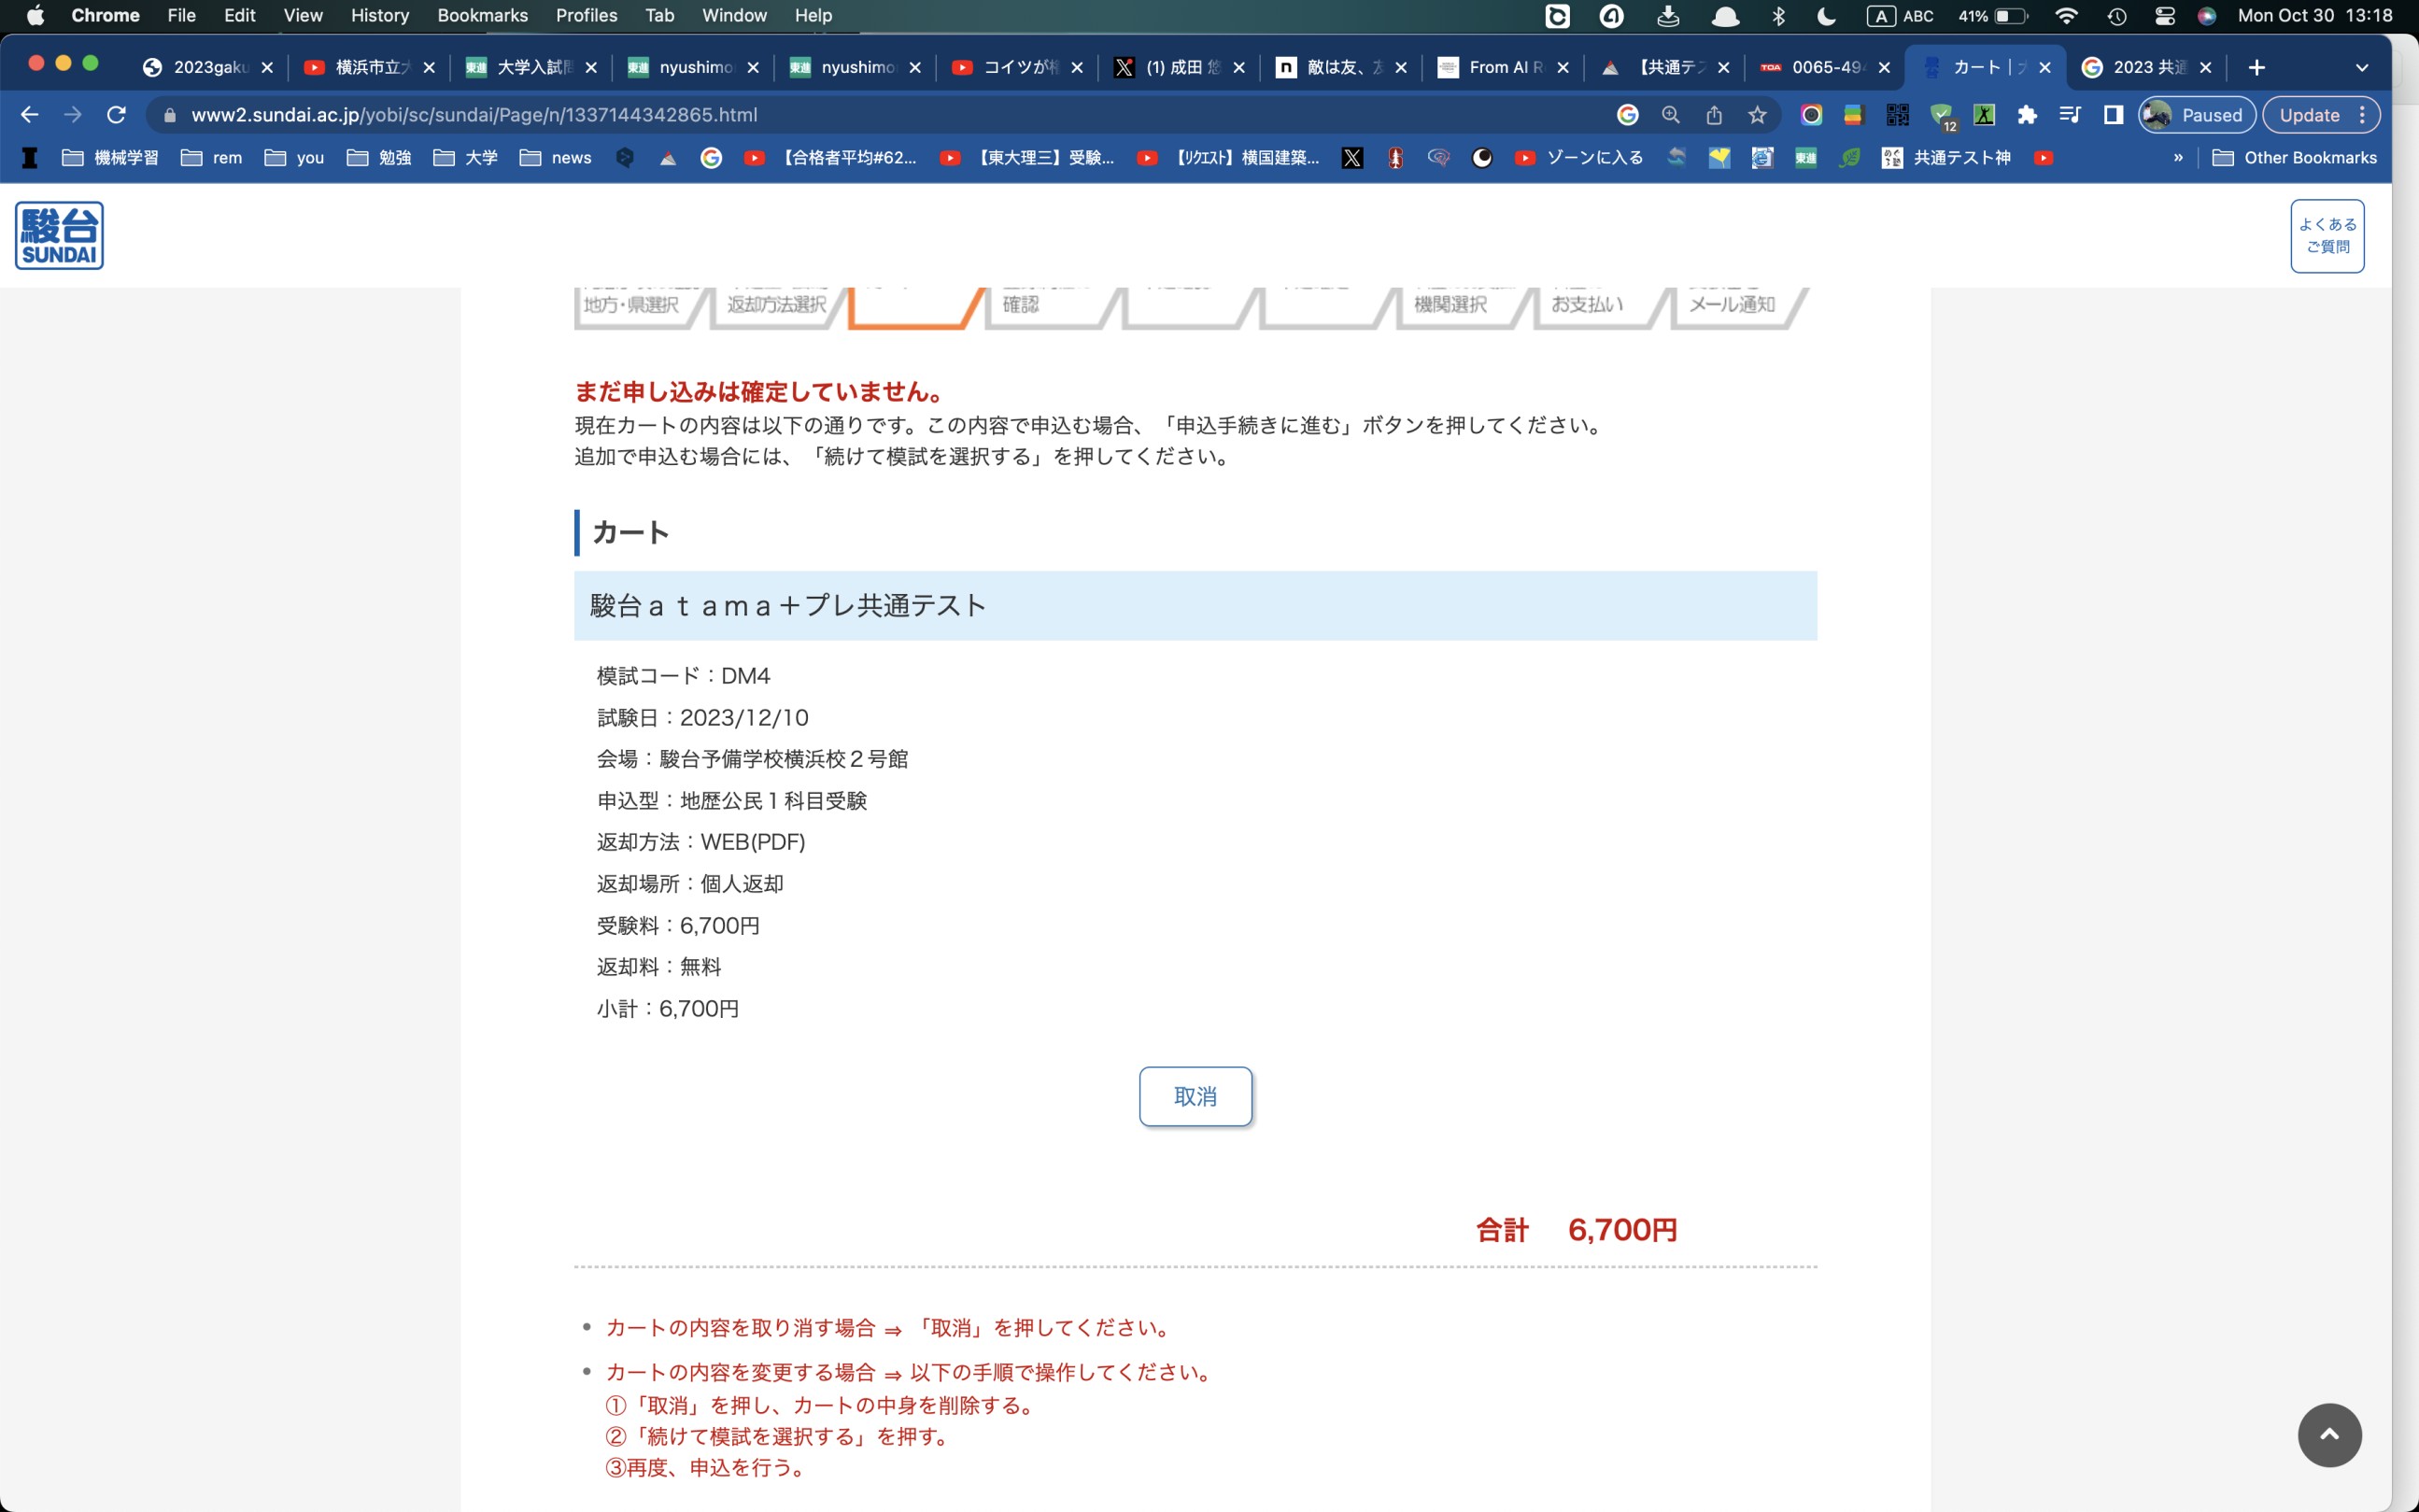This screenshot has height=1512, width=2419.
Task: Show hidden bookmarks with » chevron
Action: (x=2178, y=158)
